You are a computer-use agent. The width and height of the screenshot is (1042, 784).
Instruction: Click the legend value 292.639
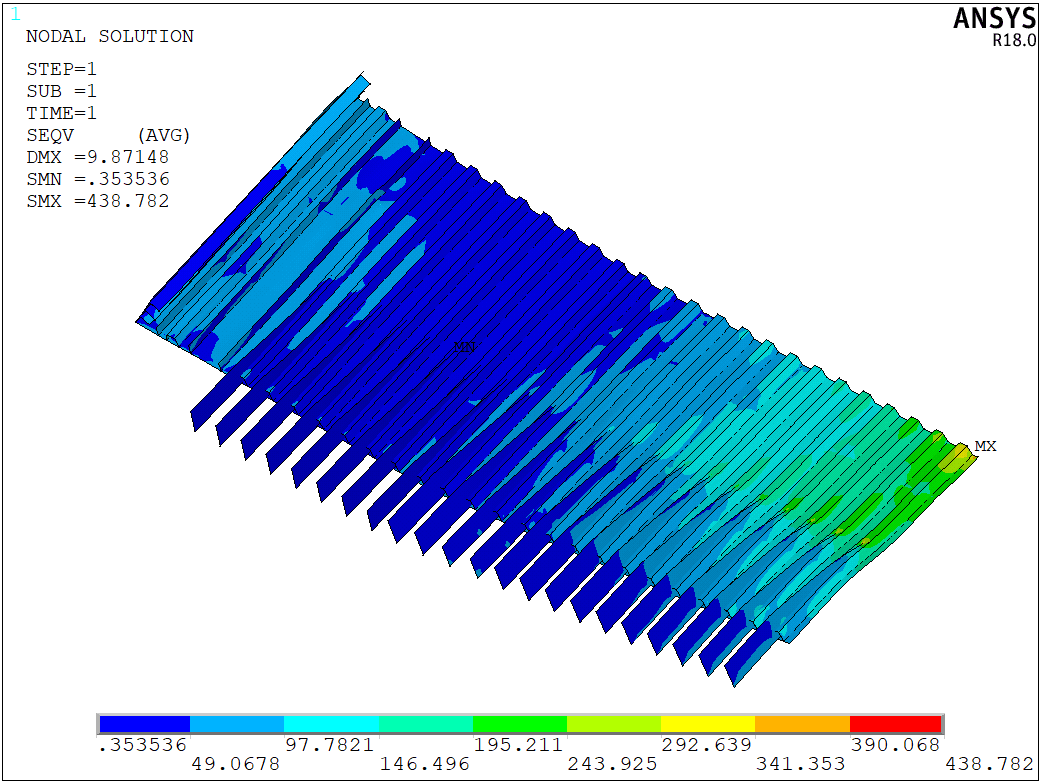706,745
